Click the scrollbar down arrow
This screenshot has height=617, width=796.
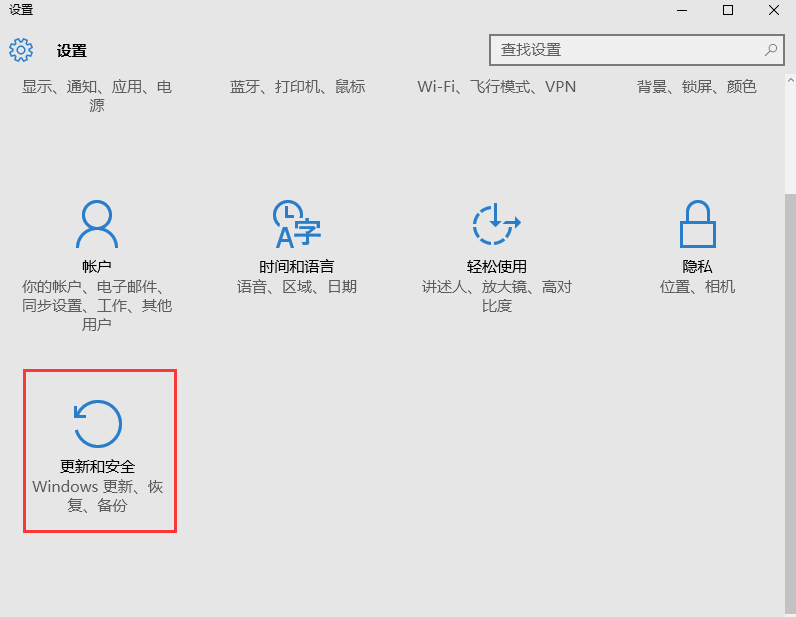[x=789, y=608]
